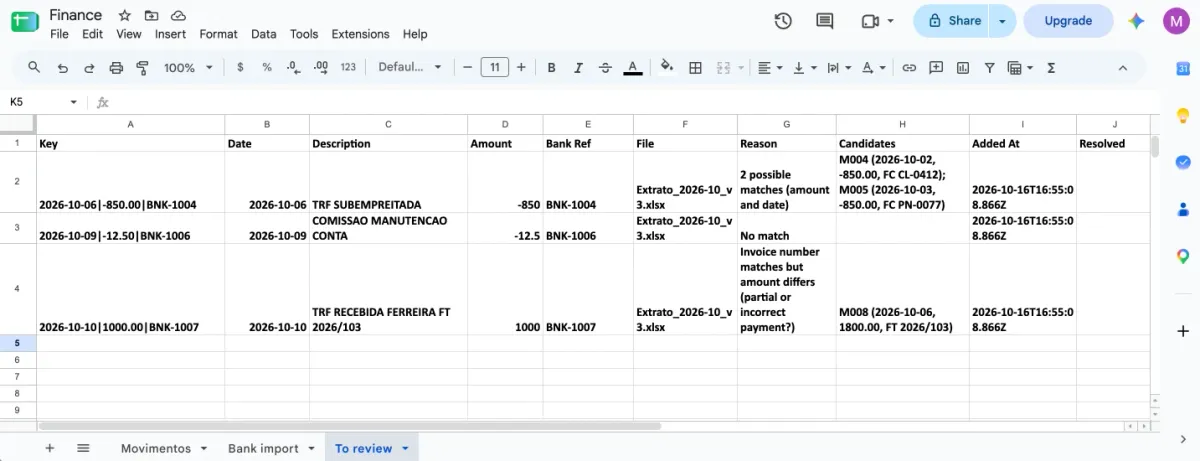The image size is (1200, 461).
Task: Open the vertical align dropdown
Action: pos(805,67)
